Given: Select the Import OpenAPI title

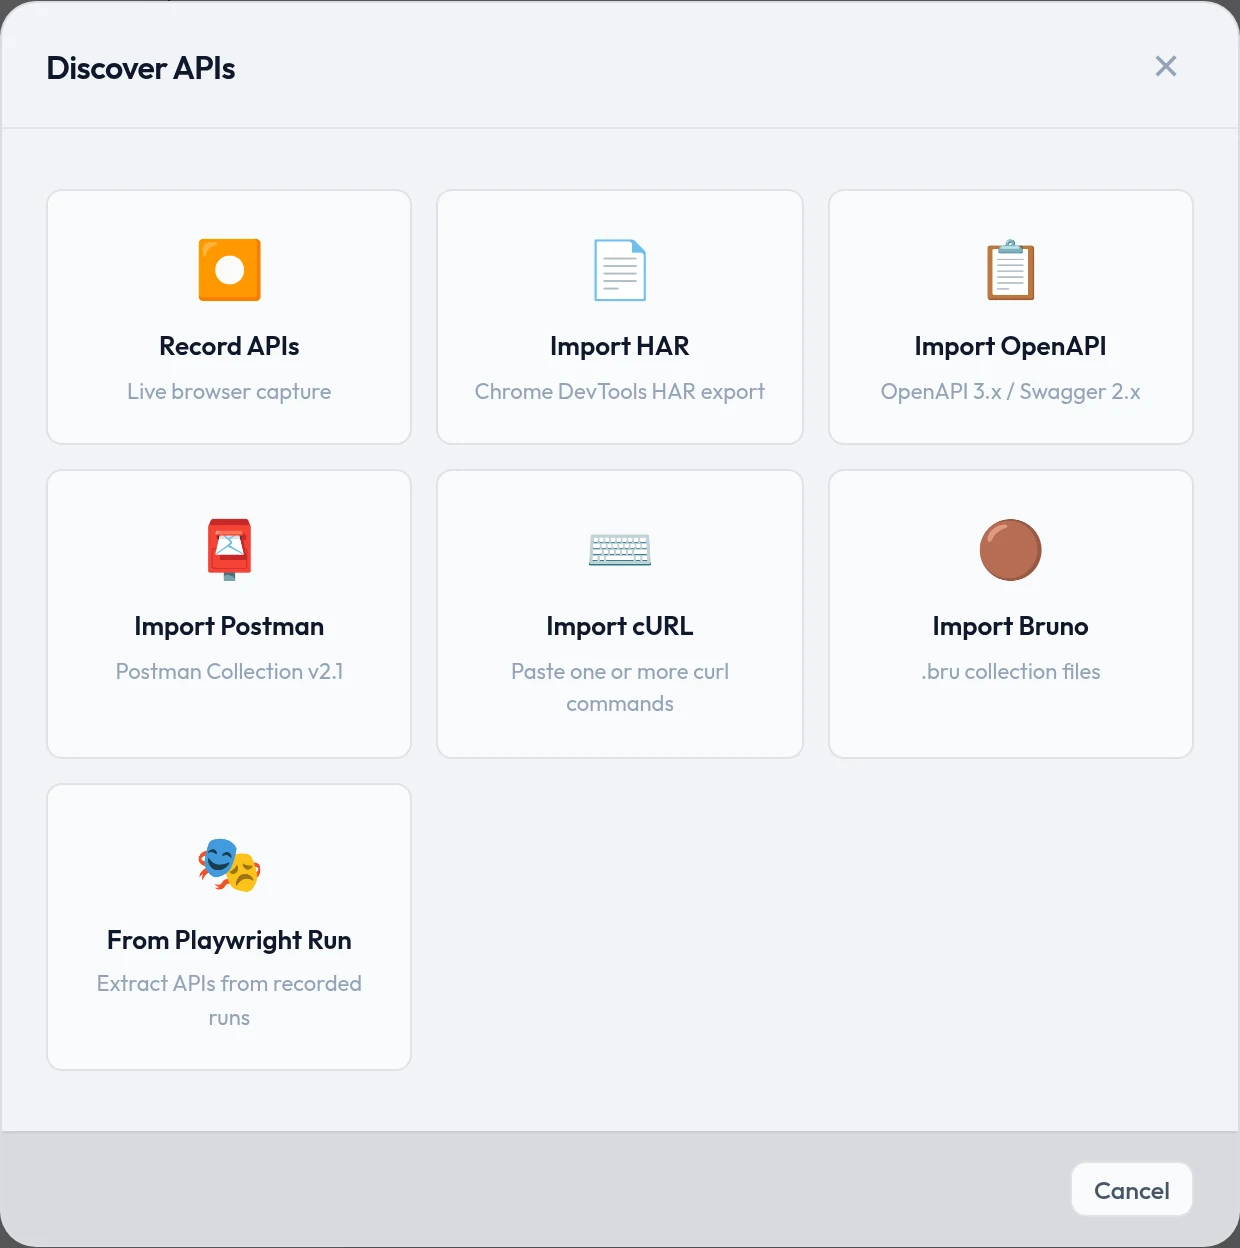Looking at the screenshot, I should point(1010,346).
